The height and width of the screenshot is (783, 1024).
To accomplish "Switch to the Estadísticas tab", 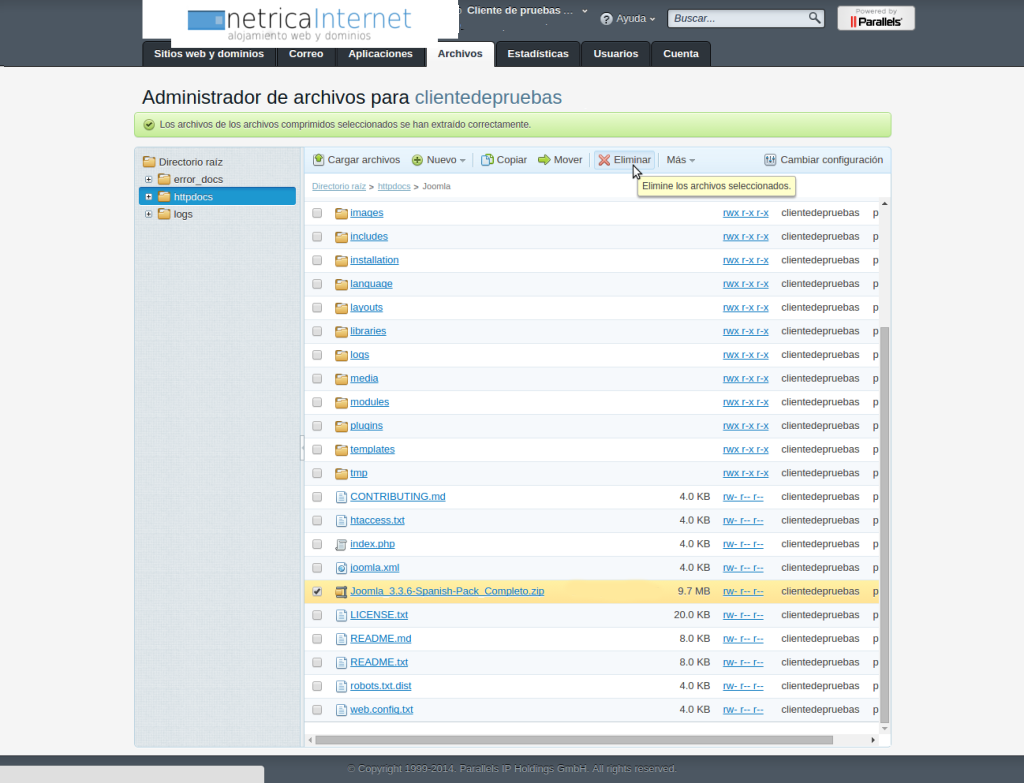I will [537, 54].
